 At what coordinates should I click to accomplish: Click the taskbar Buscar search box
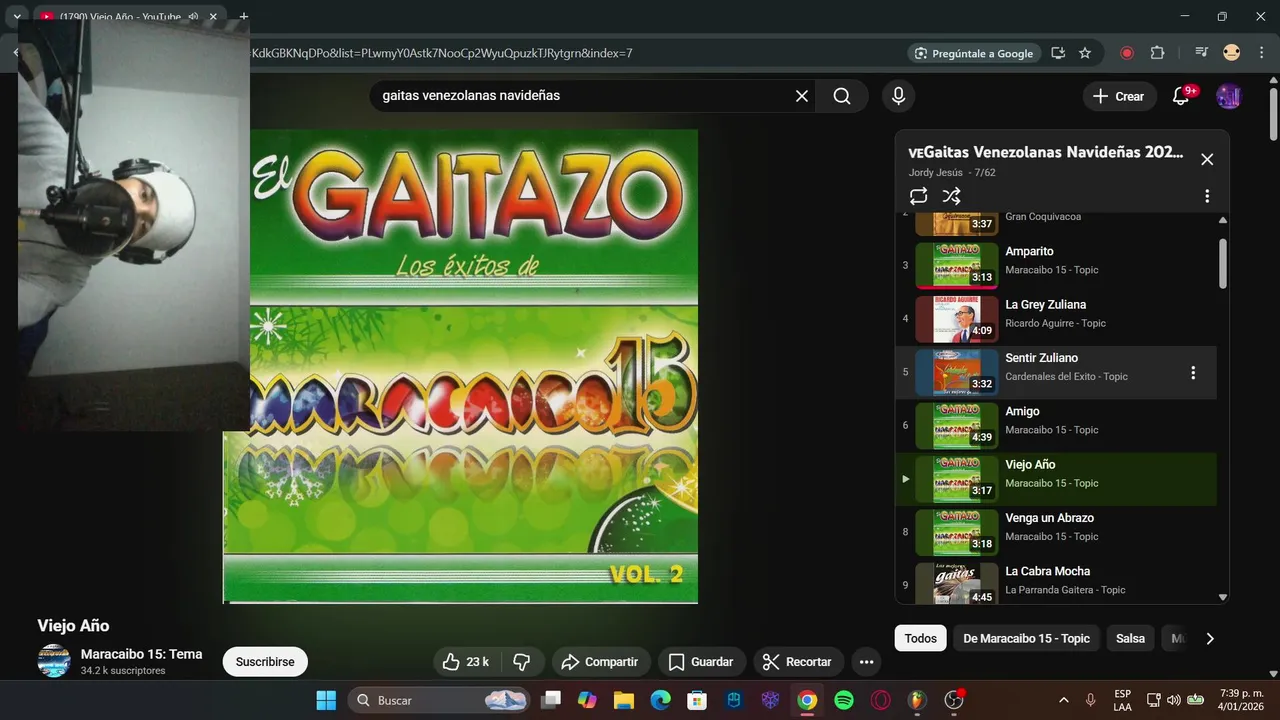pos(439,700)
